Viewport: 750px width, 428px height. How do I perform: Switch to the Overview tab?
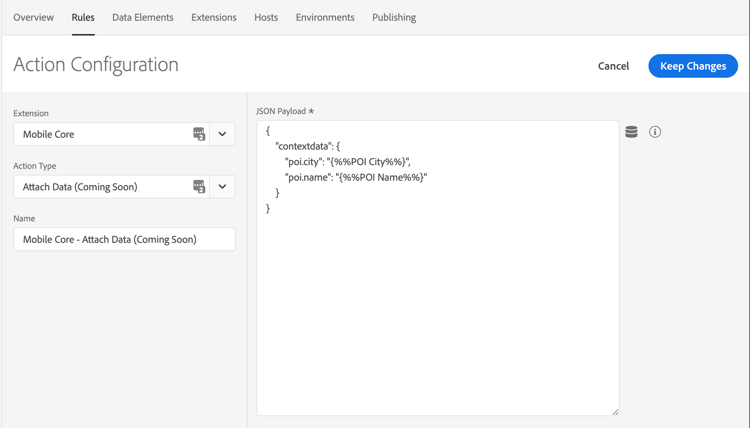click(33, 18)
